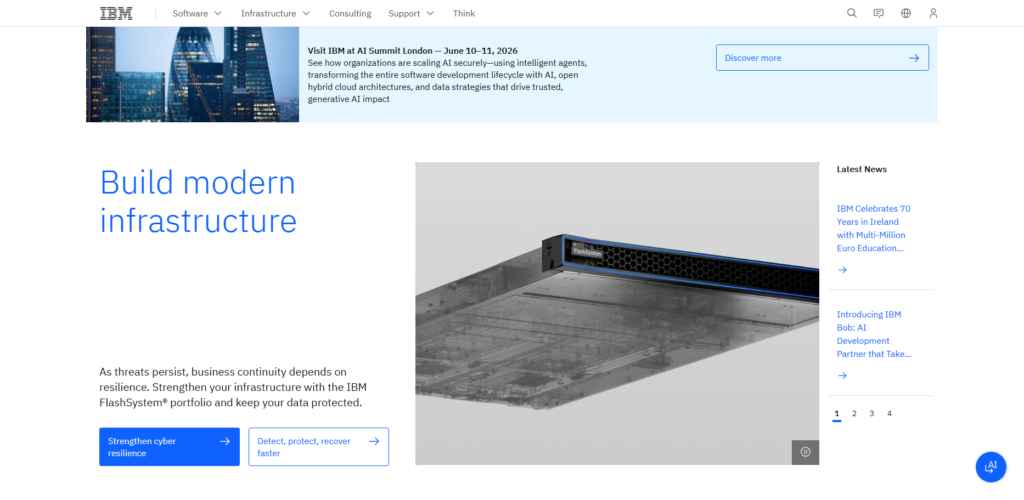Click the Latest News heading

(x=862, y=169)
